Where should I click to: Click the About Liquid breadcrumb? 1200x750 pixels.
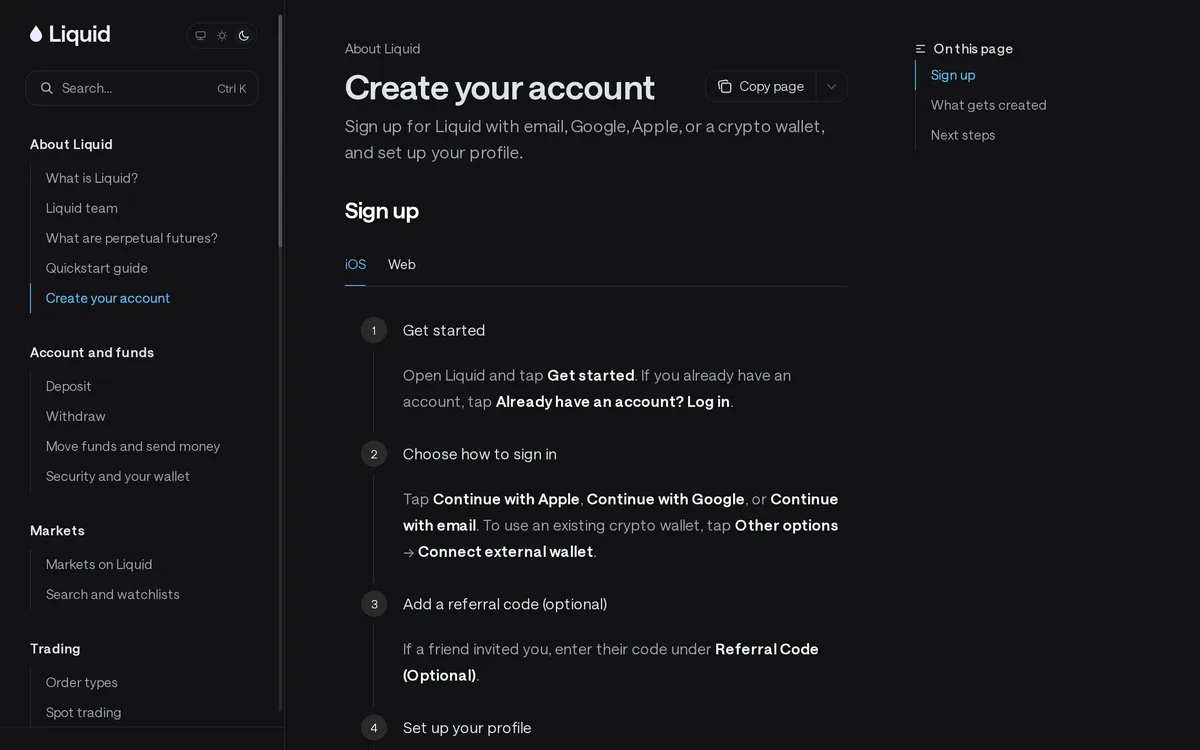click(383, 49)
